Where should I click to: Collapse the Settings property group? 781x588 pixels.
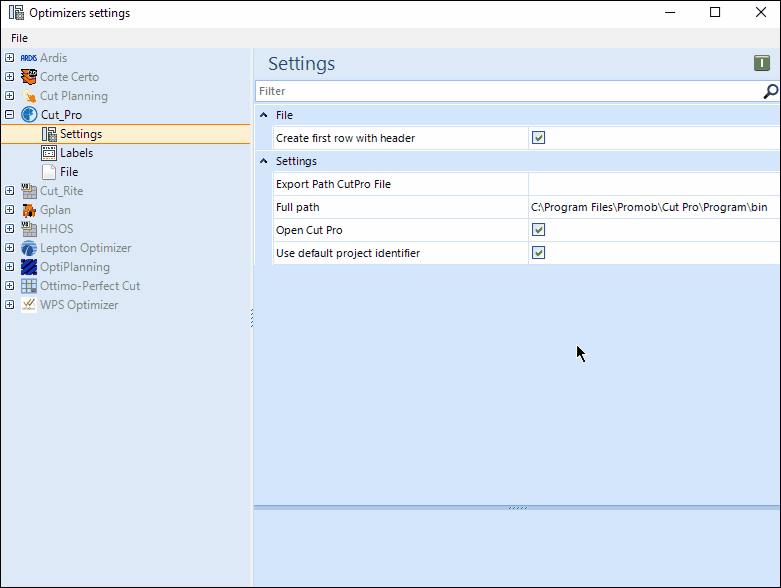[x=264, y=161]
